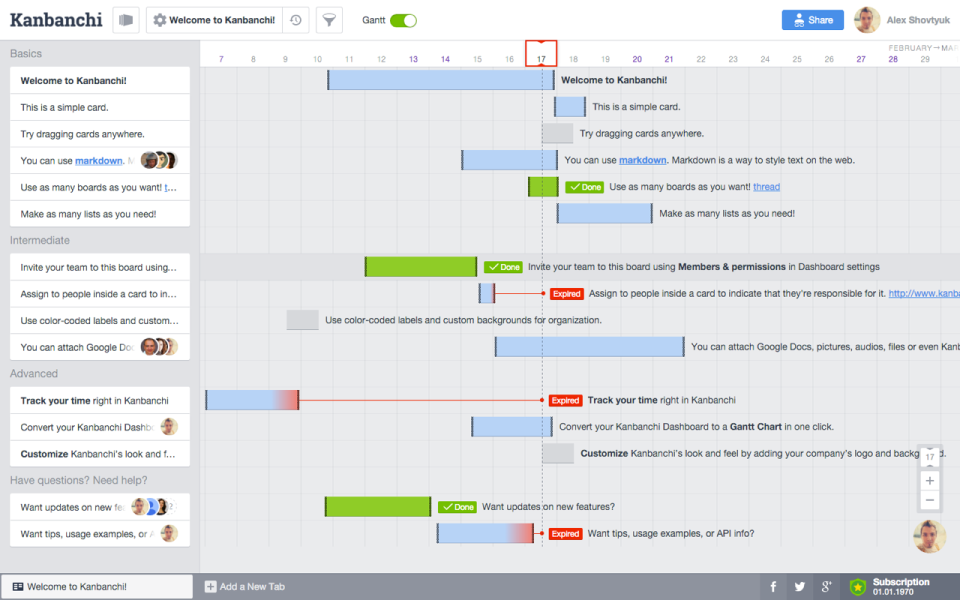The width and height of the screenshot is (960, 600).
Task: Open the filter funnel icon
Action: tap(329, 19)
